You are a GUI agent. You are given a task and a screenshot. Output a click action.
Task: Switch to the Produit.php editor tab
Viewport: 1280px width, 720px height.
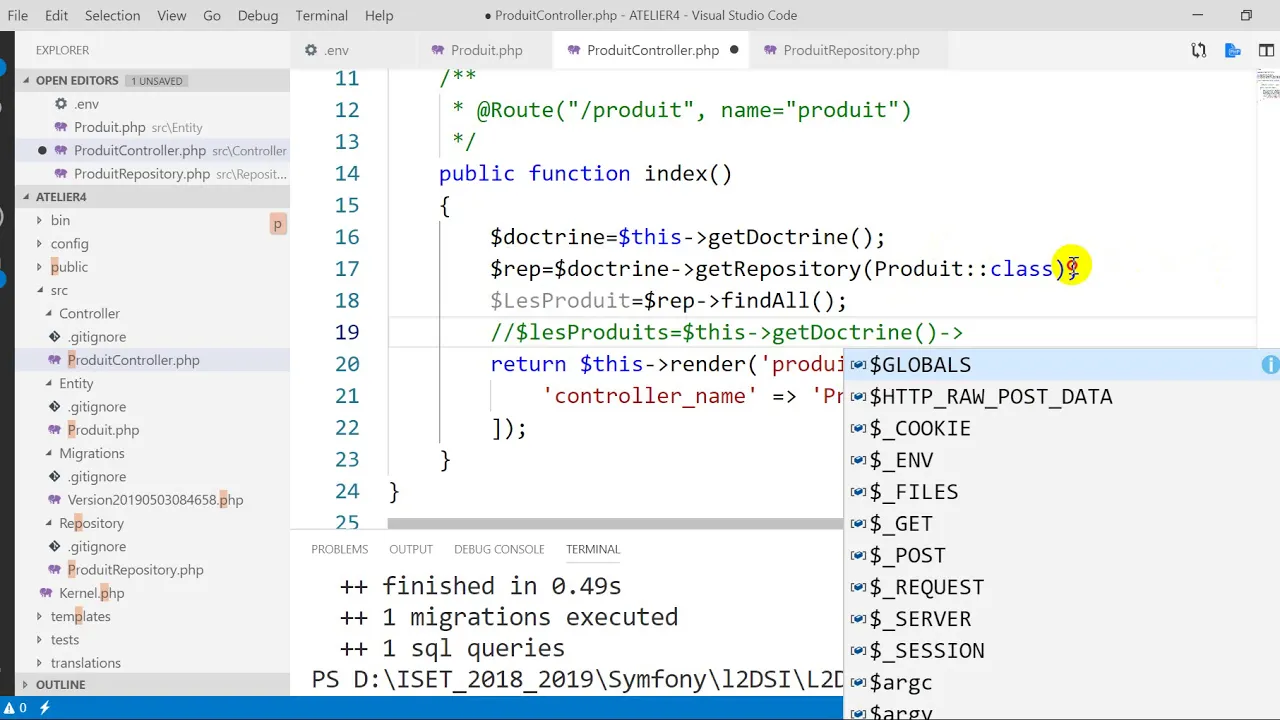(486, 50)
